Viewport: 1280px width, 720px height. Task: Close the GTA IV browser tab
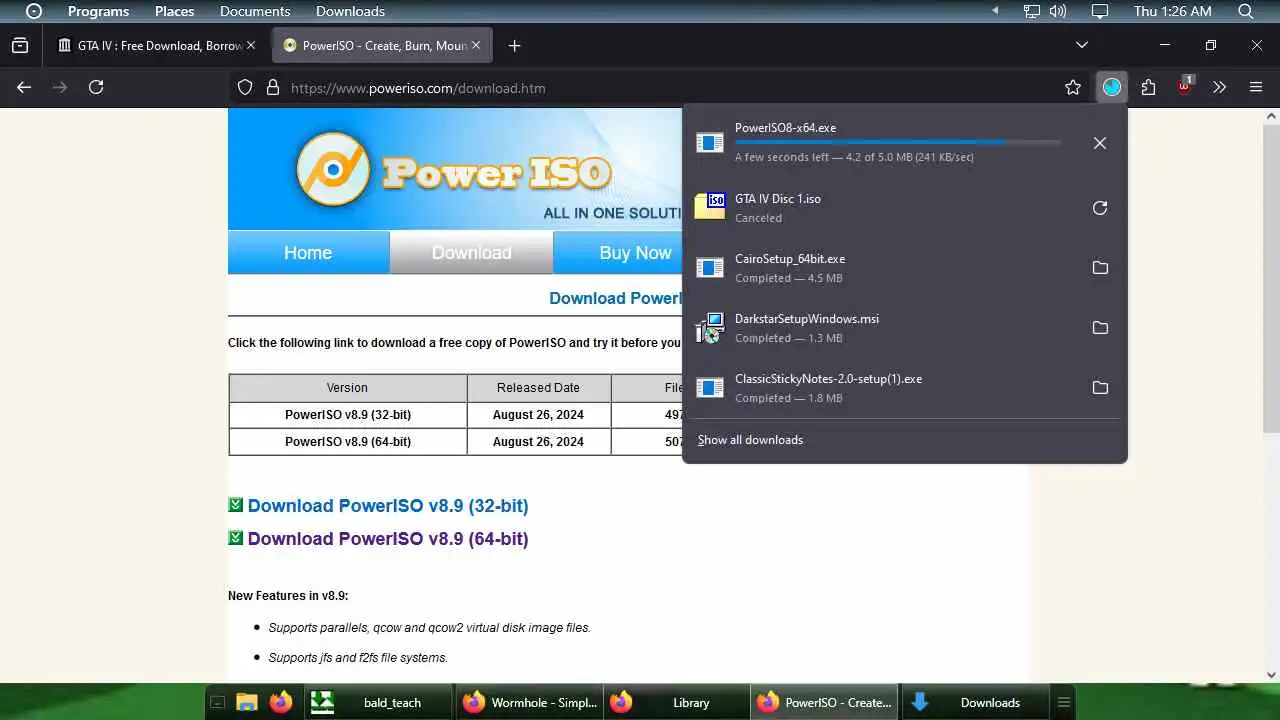(x=251, y=45)
